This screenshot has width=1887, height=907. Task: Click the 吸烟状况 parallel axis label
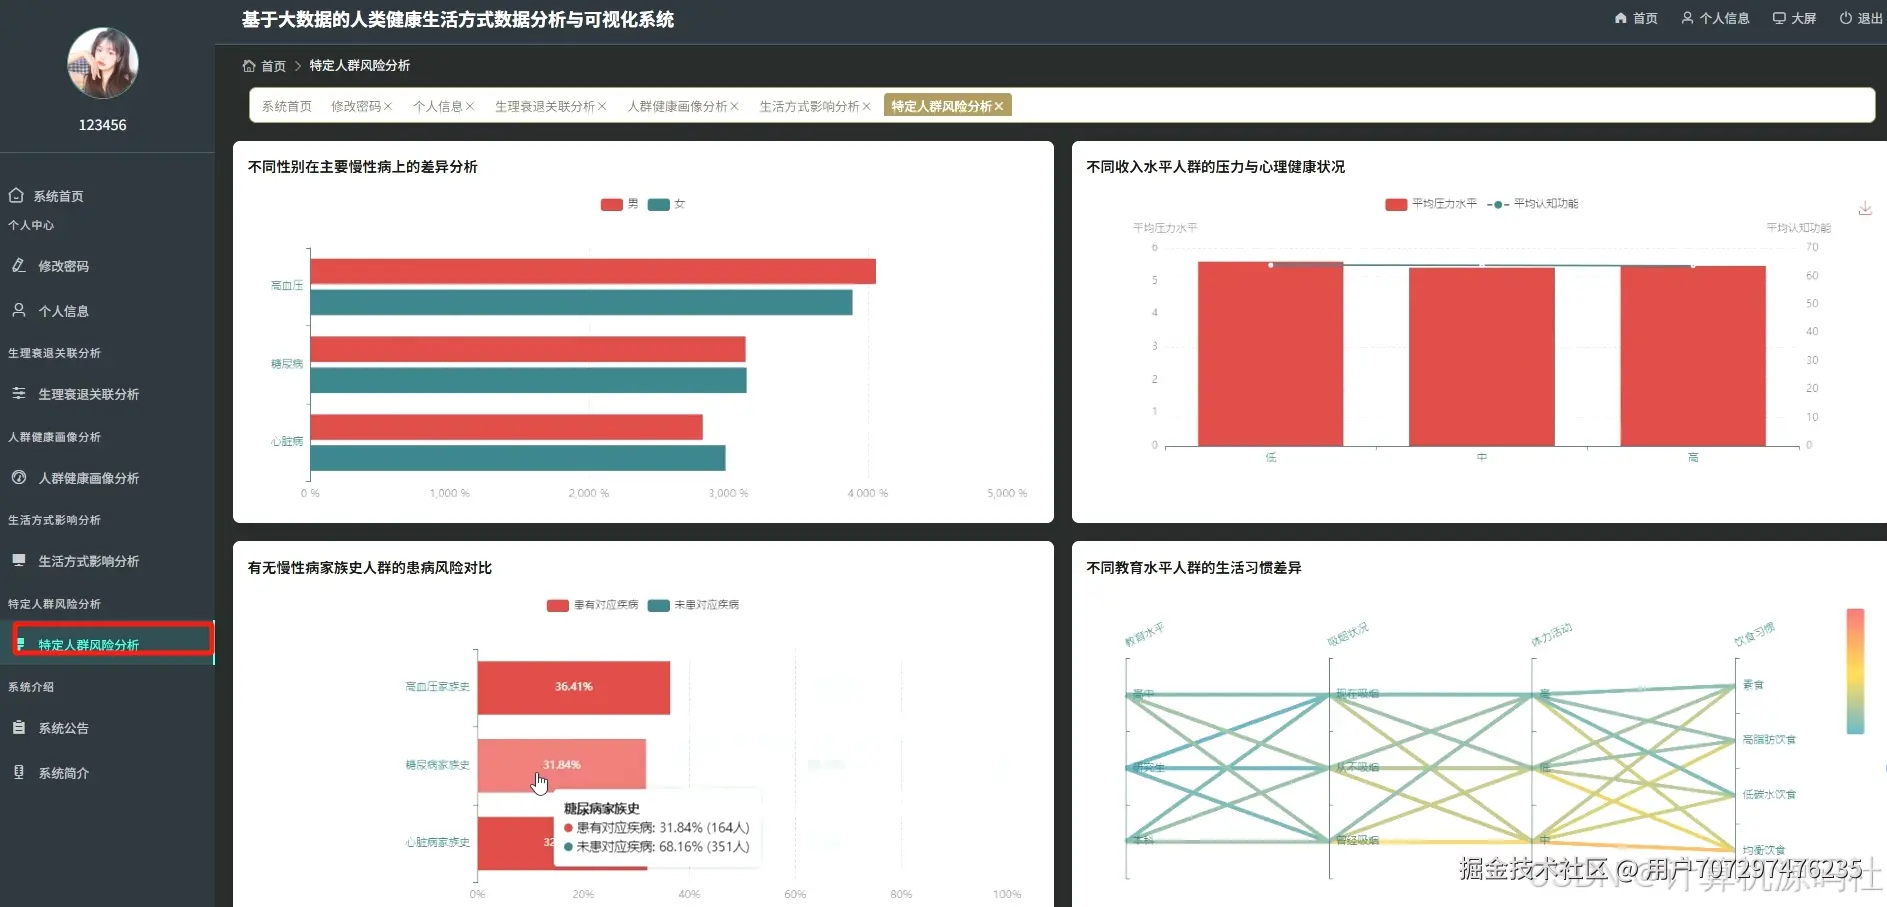(x=1348, y=634)
